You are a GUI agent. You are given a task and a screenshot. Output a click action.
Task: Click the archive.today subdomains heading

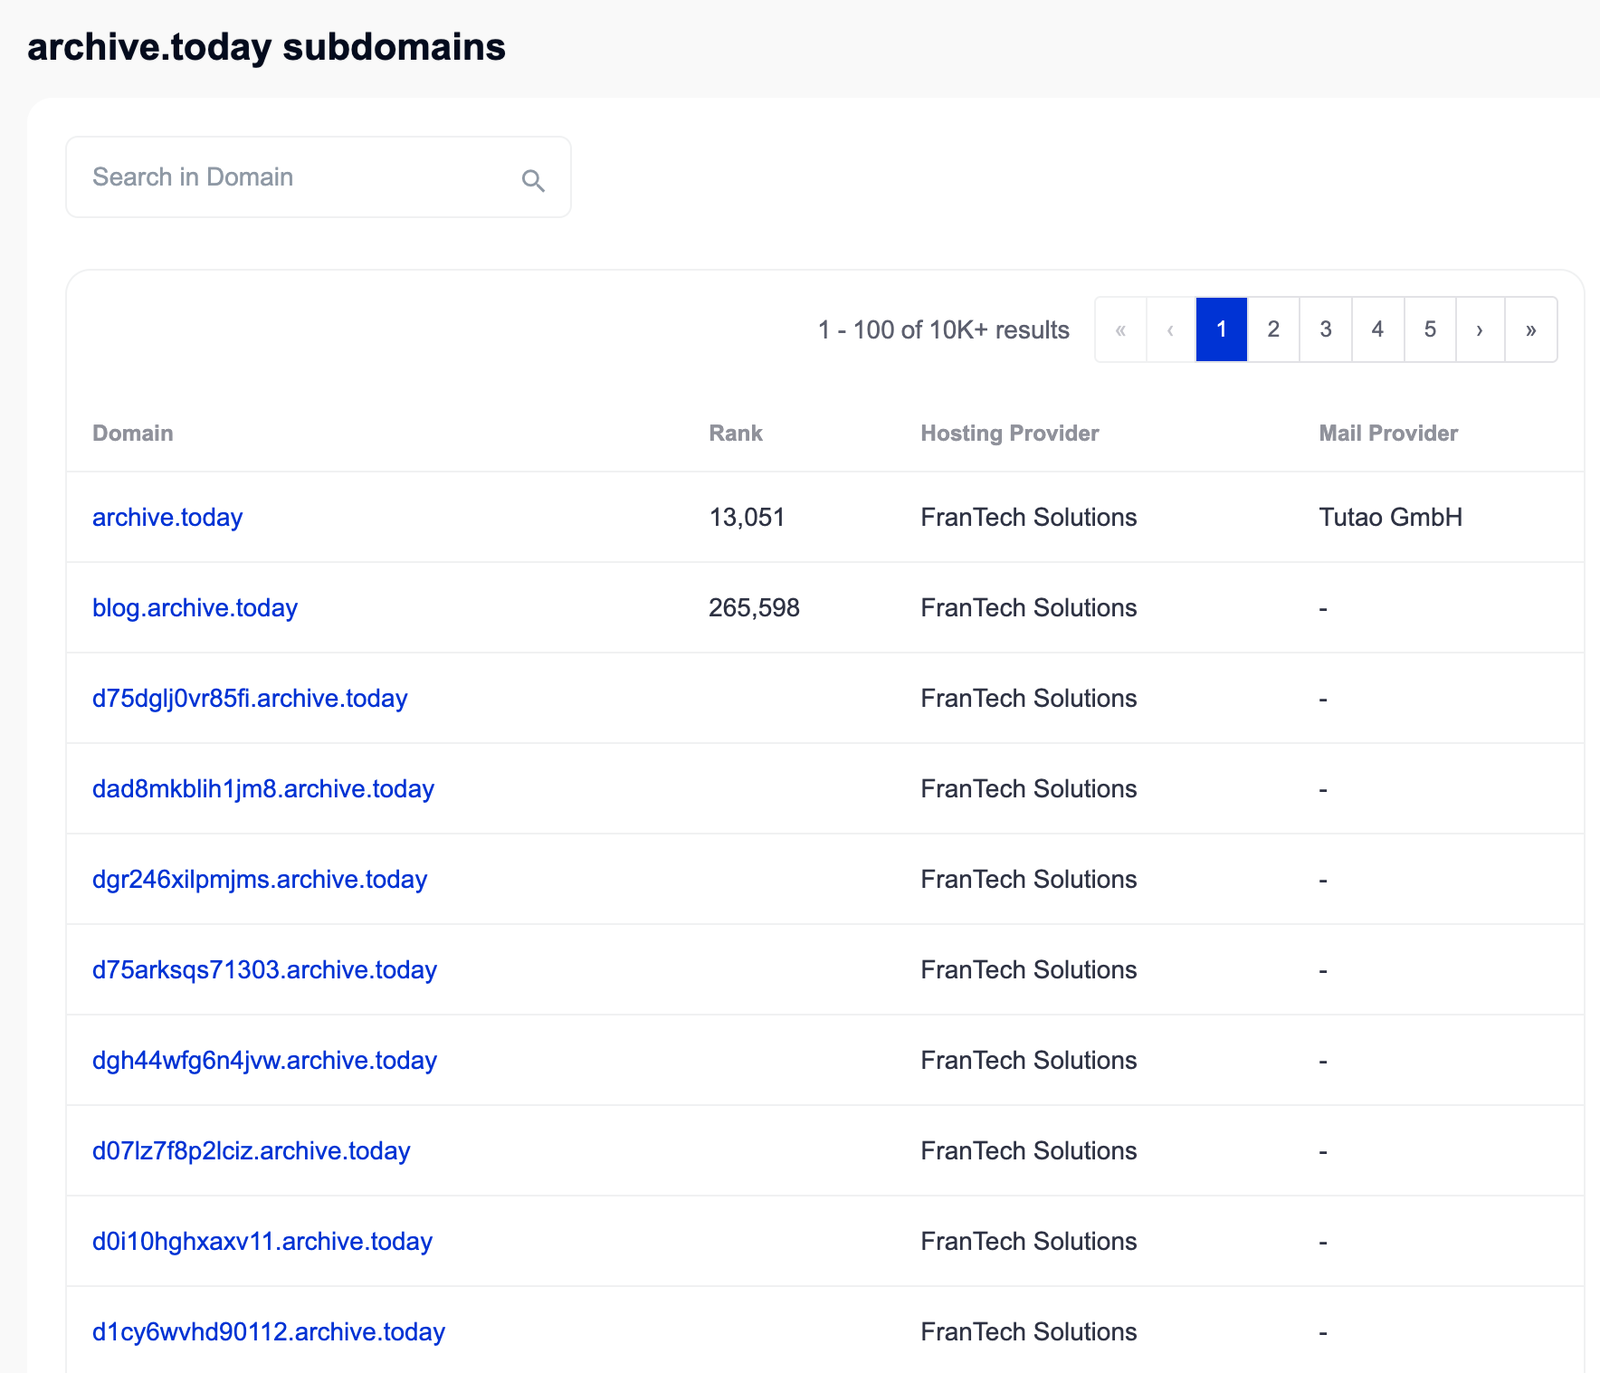click(266, 47)
